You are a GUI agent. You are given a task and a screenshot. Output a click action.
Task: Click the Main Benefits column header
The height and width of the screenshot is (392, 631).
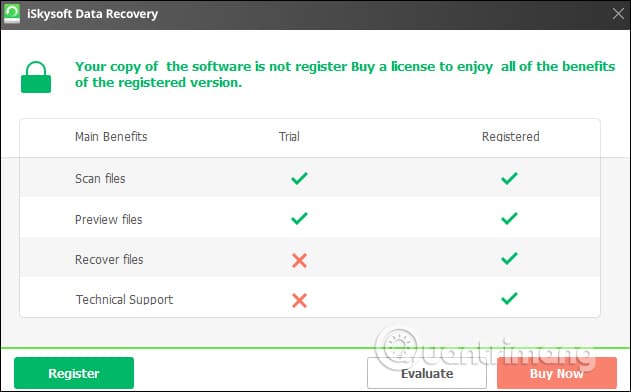(111, 136)
